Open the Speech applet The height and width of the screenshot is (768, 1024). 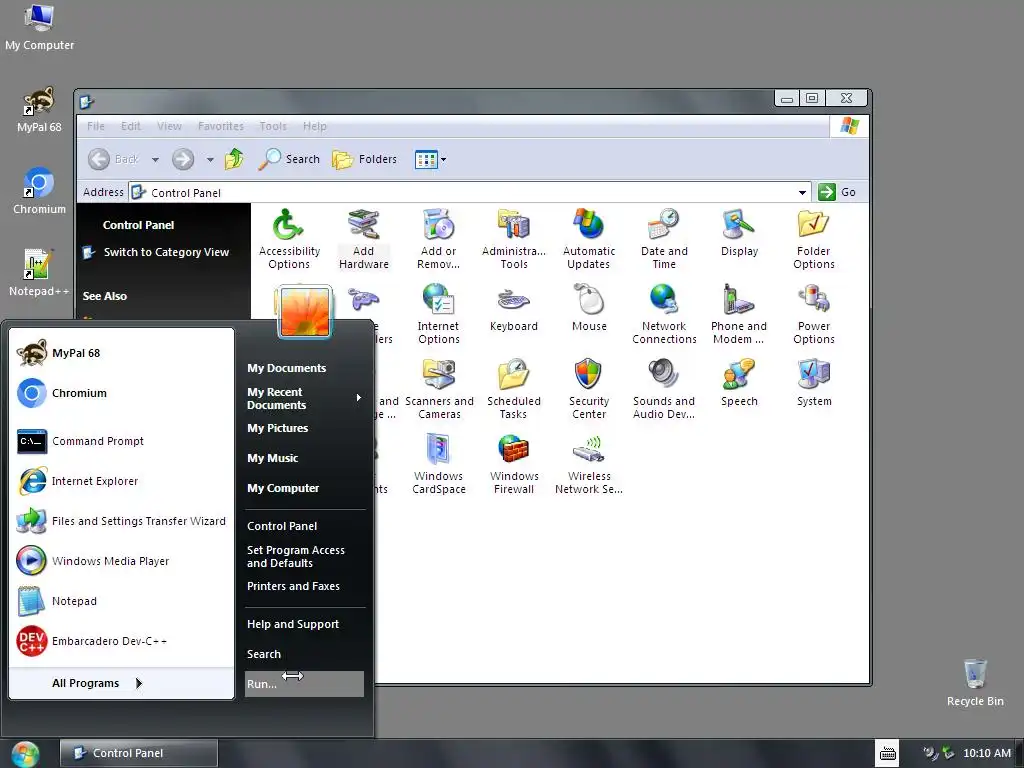tap(739, 383)
